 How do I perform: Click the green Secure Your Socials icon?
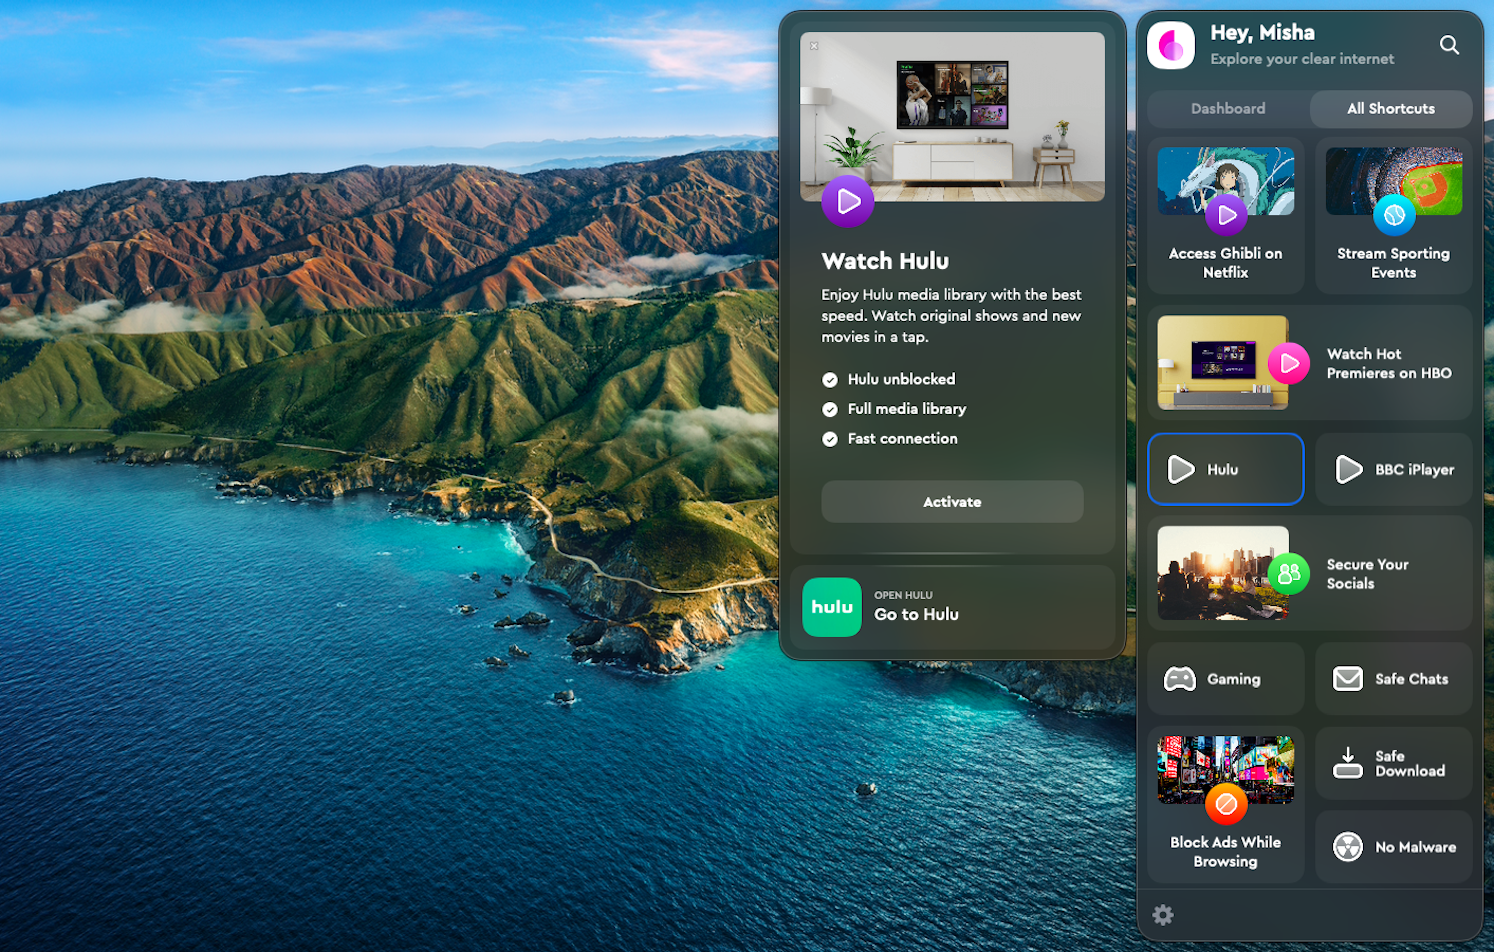tap(1290, 574)
